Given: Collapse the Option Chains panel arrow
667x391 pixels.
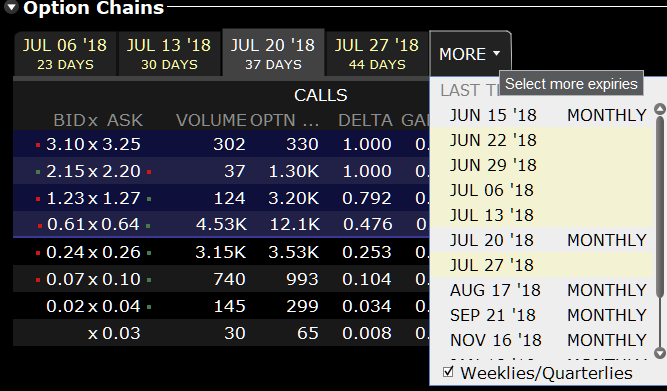Looking at the screenshot, I should coord(11,7).
